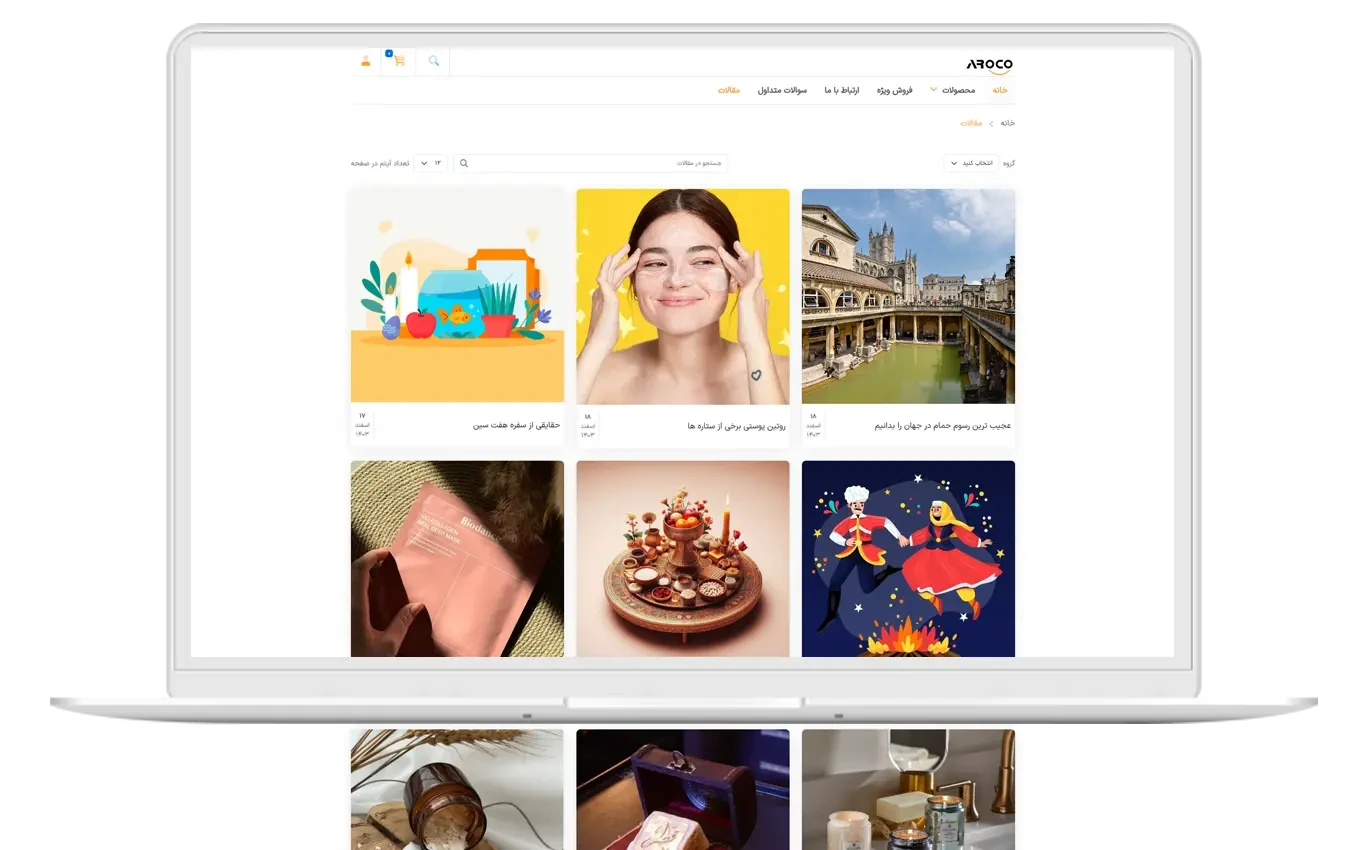Open the user account icon

(365, 61)
